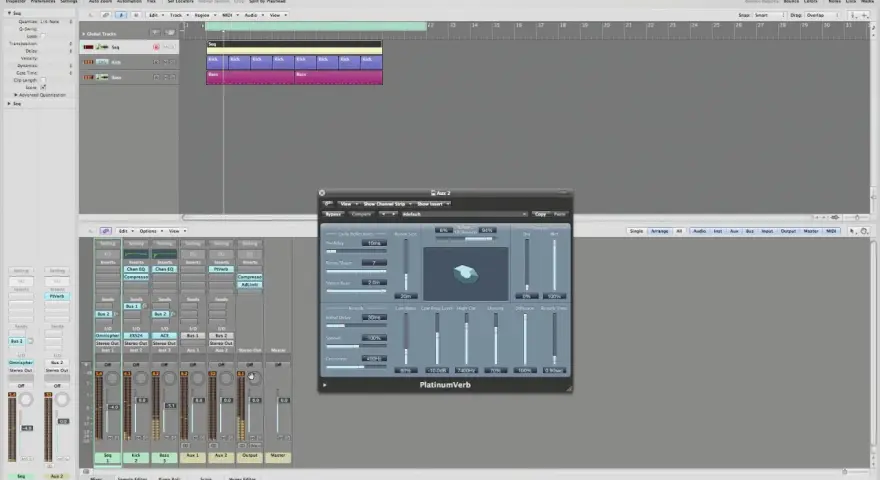
Task: Click the Compare button in PlatinumVerb
Action: (360, 214)
